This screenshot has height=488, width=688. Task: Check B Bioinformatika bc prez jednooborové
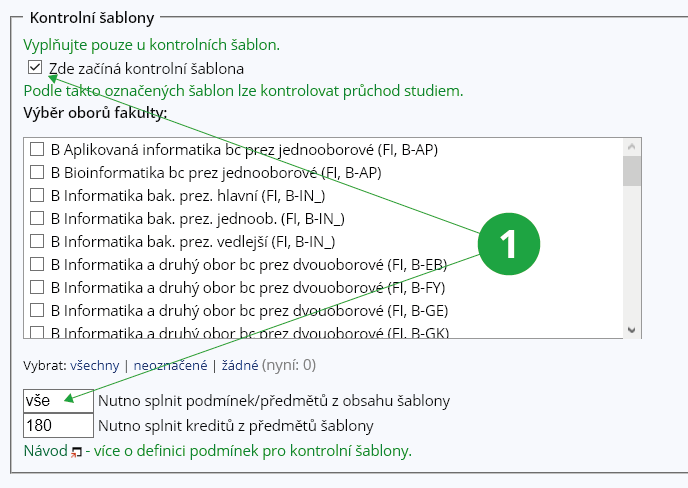[37, 172]
